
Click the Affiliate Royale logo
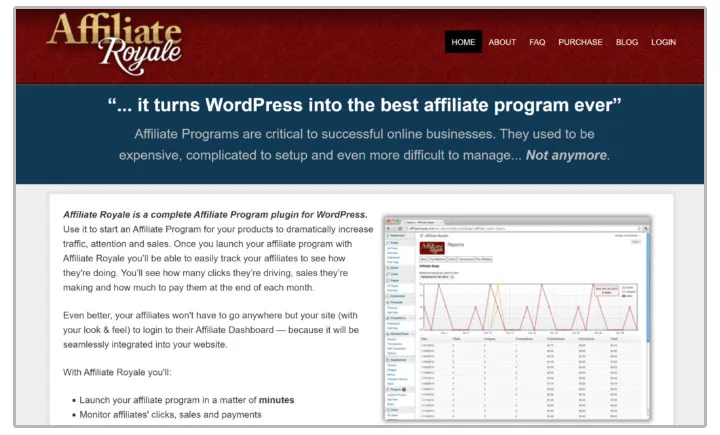(x=114, y=44)
